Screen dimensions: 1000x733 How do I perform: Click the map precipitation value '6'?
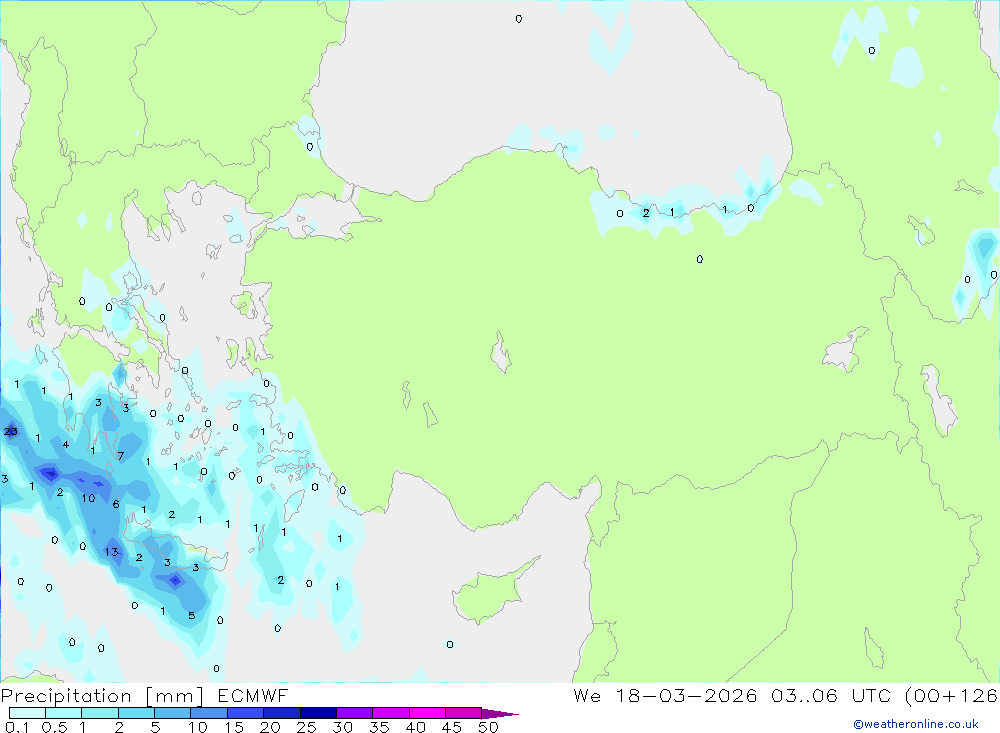[116, 504]
